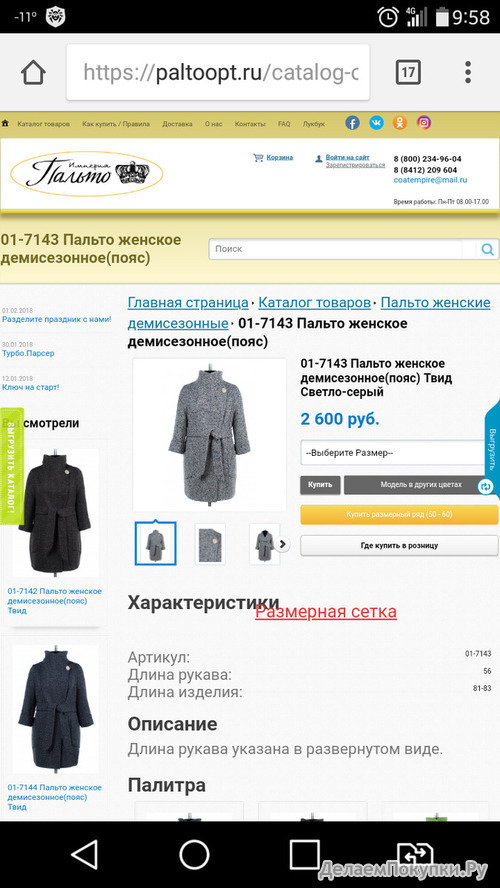This screenshot has width=500, height=888.
Task: Click the search magnifier icon
Action: click(488, 249)
